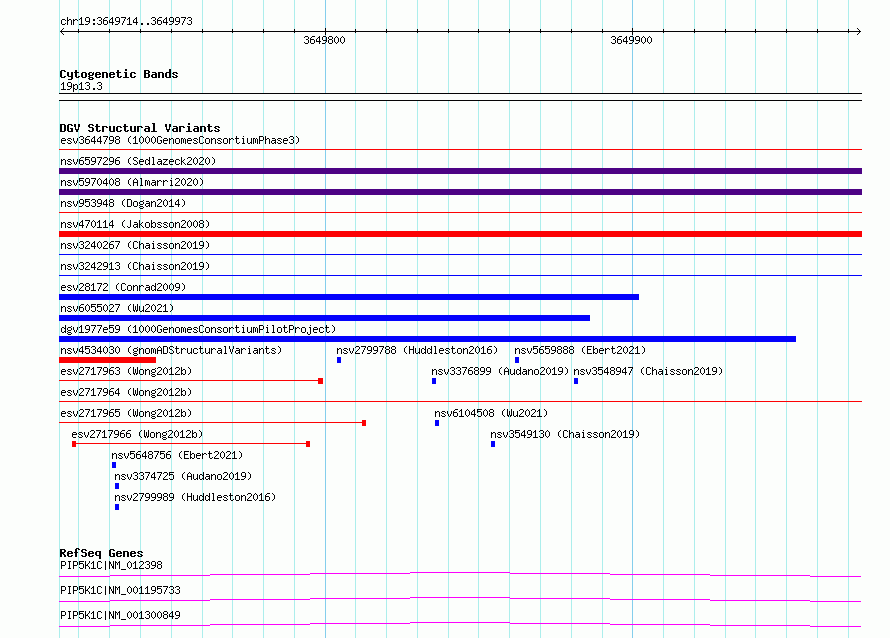Image resolution: width=890 pixels, height=638 pixels.
Task: Open variant nsv3376899 (Audano2019) label
Action: click(500, 371)
